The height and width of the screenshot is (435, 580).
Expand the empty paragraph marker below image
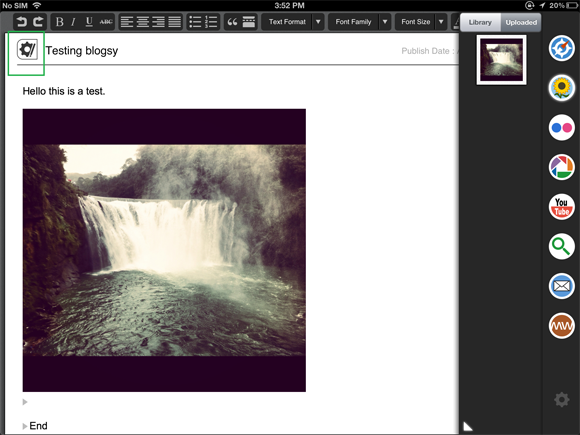tap(25, 402)
